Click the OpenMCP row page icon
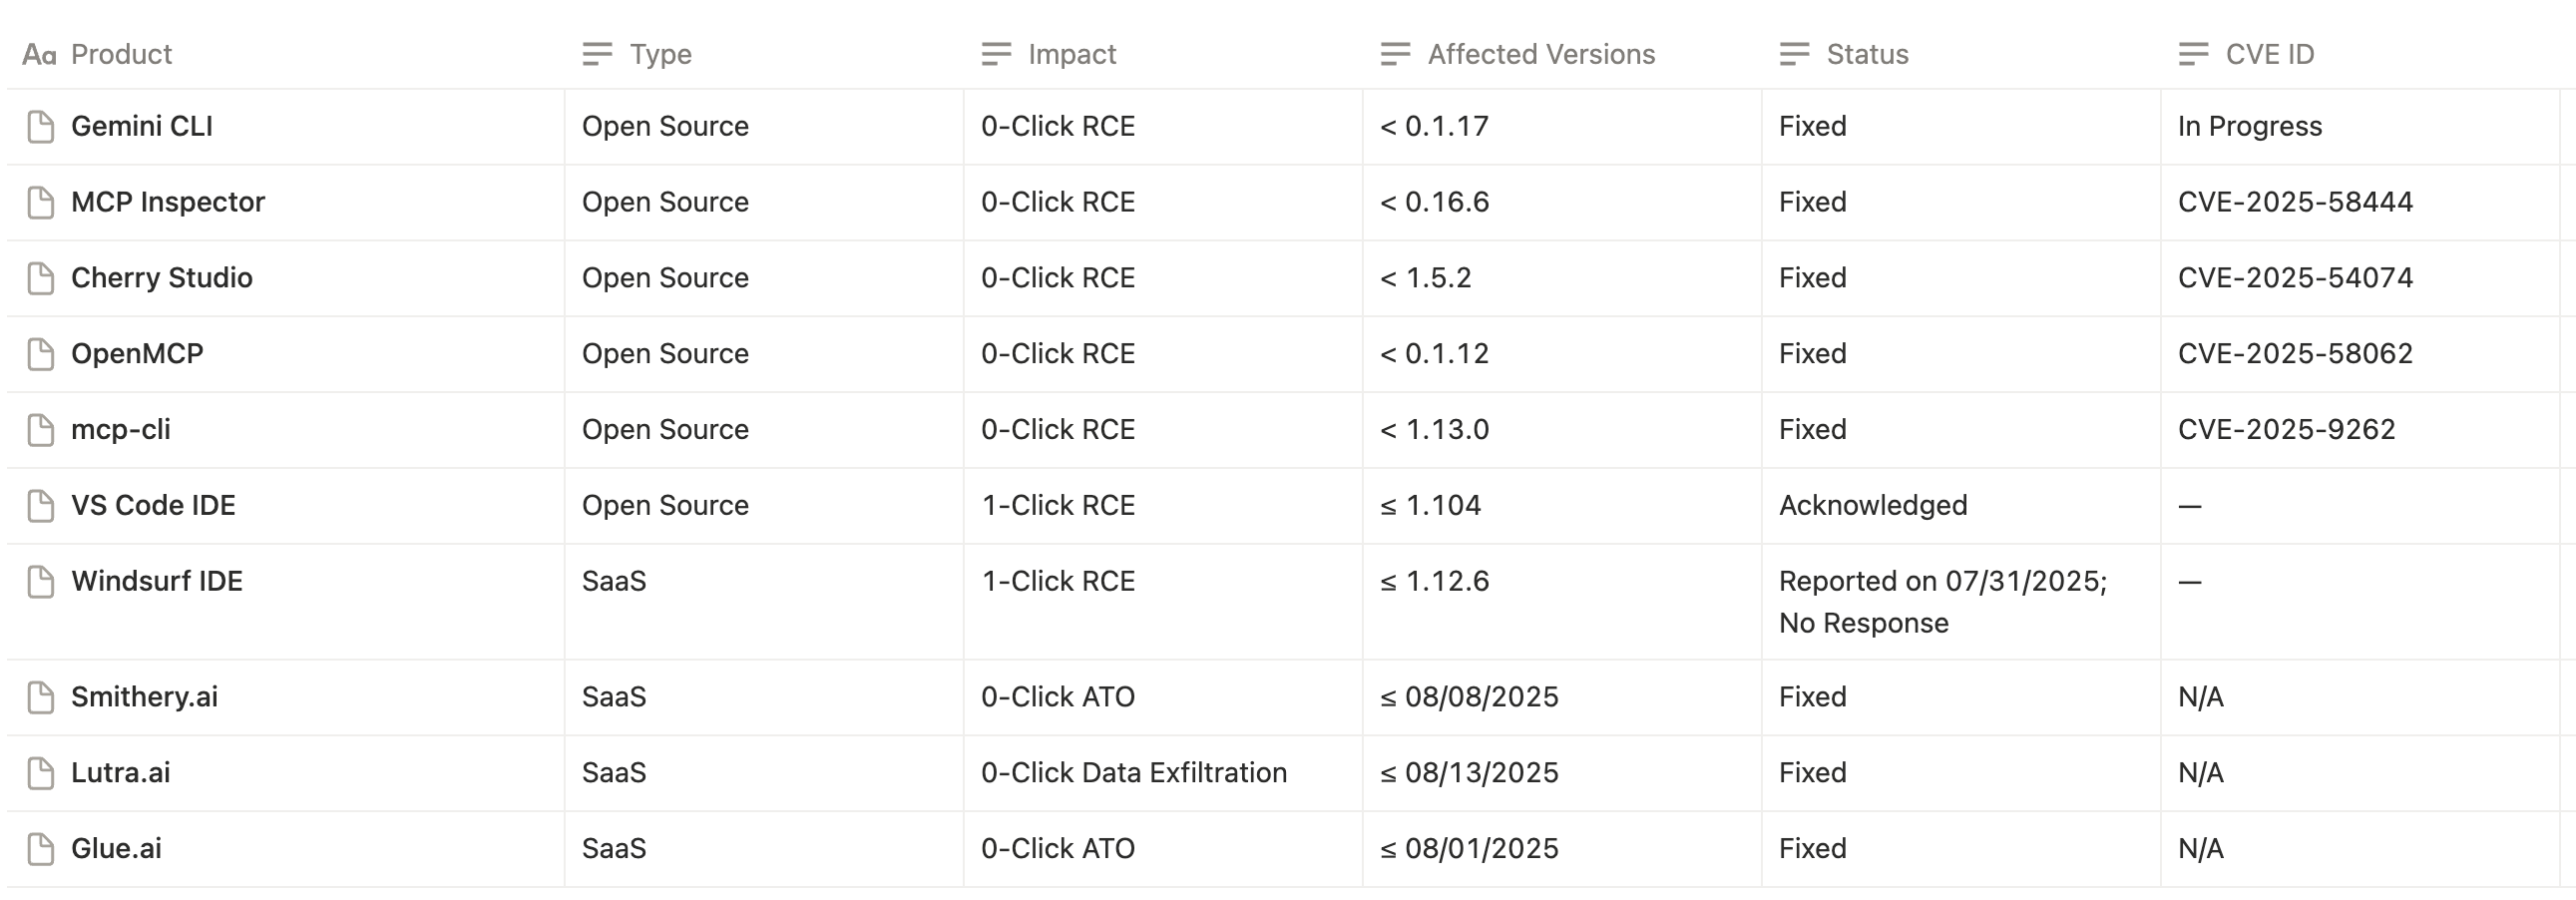The width and height of the screenshot is (2576, 900). (40, 355)
